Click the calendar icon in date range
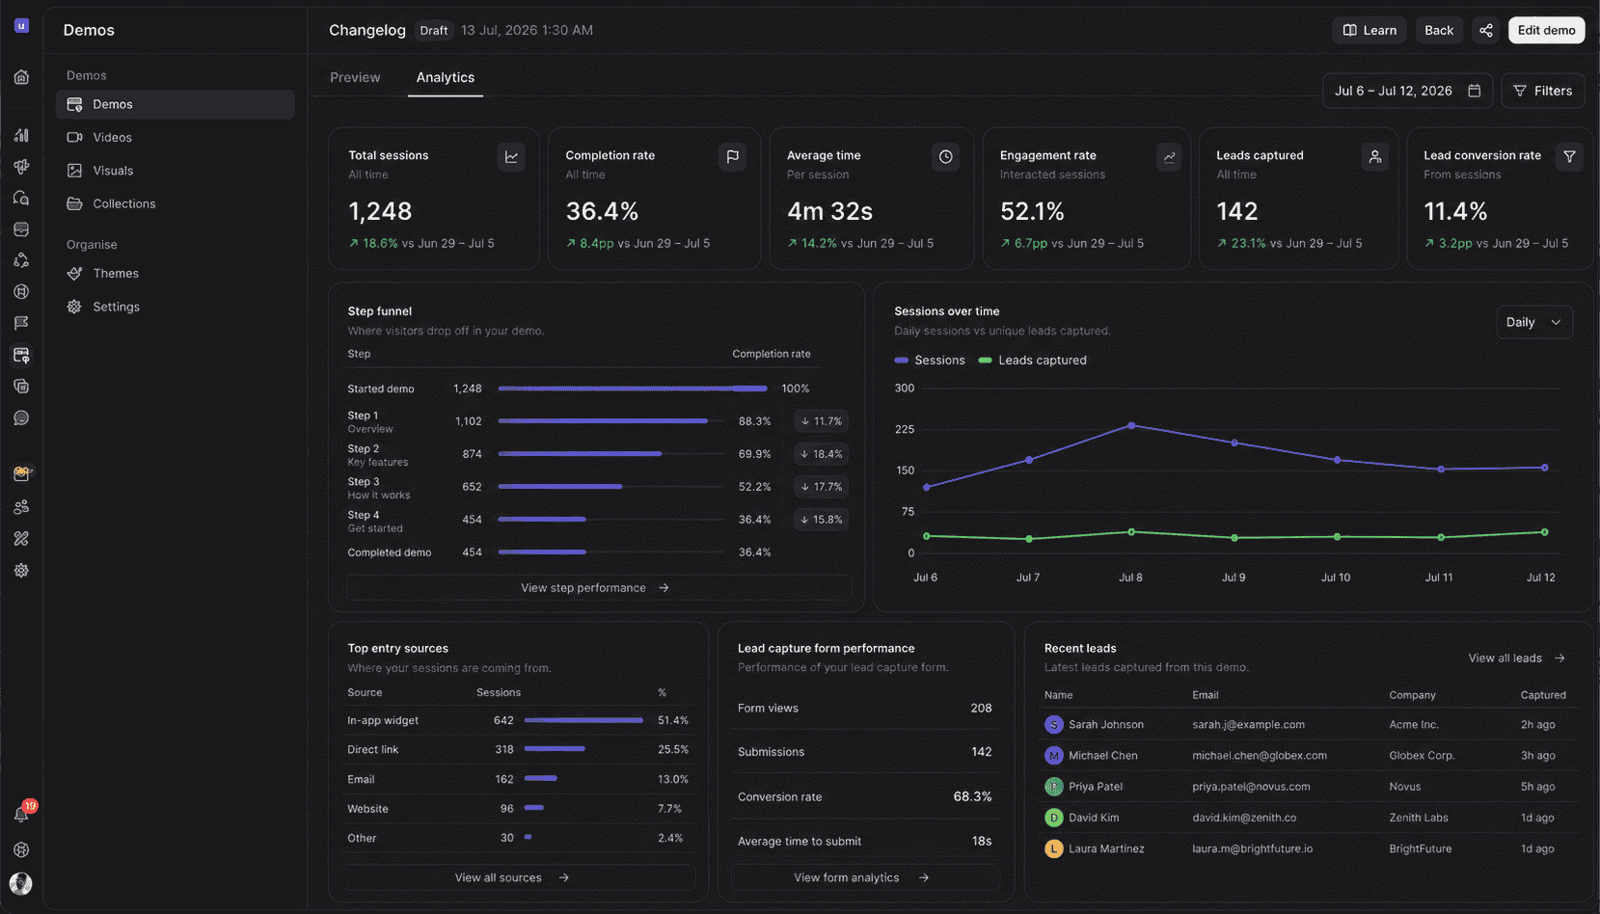This screenshot has width=1600, height=914. click(1474, 91)
